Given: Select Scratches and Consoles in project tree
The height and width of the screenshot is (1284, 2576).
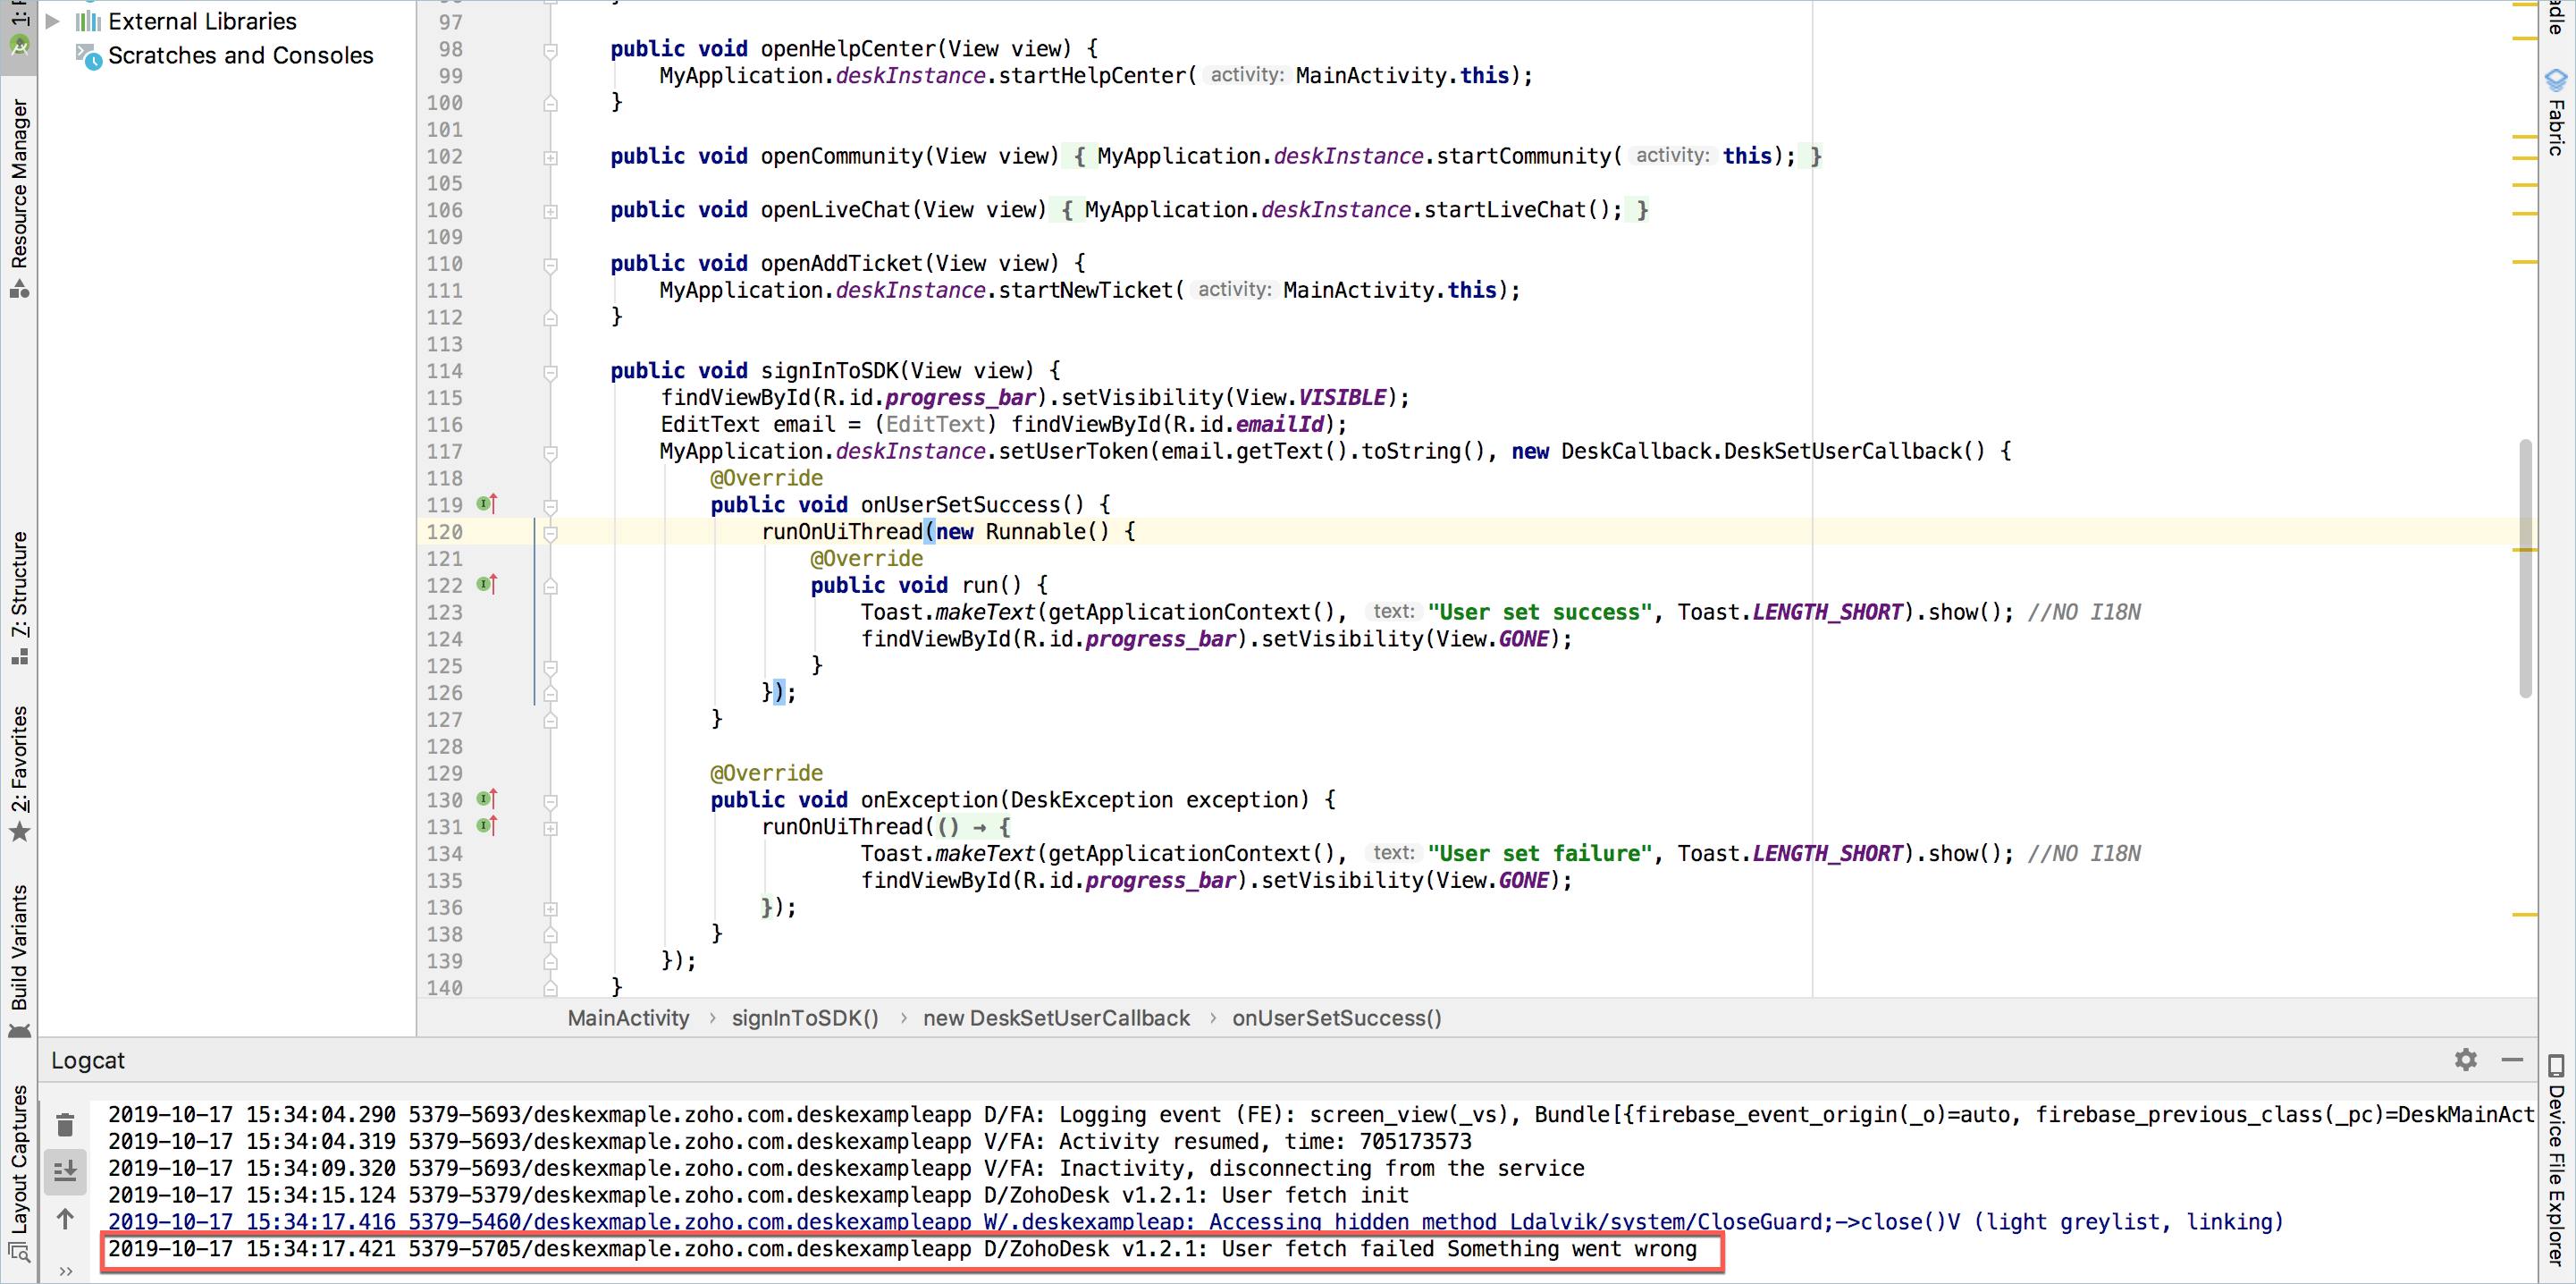Looking at the screenshot, I should 240,56.
